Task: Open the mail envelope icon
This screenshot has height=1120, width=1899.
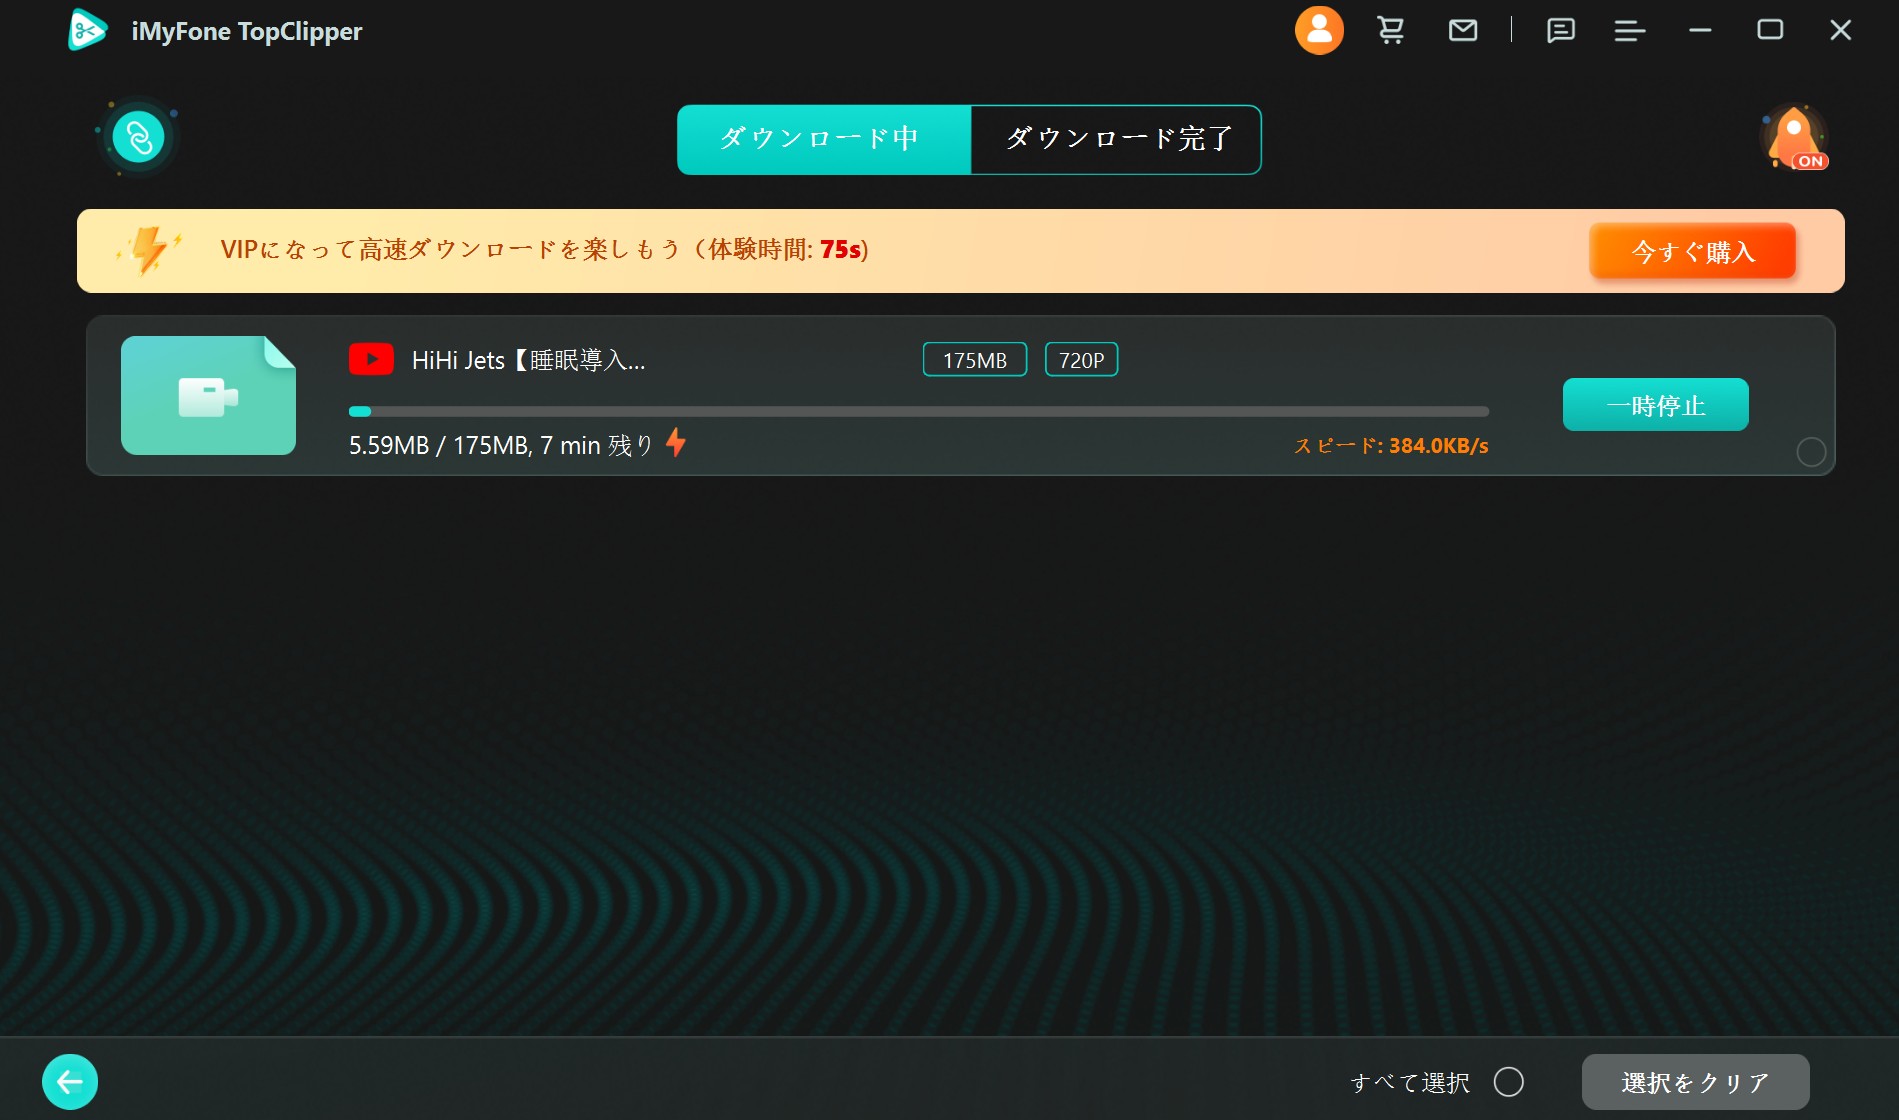Action: [x=1463, y=31]
